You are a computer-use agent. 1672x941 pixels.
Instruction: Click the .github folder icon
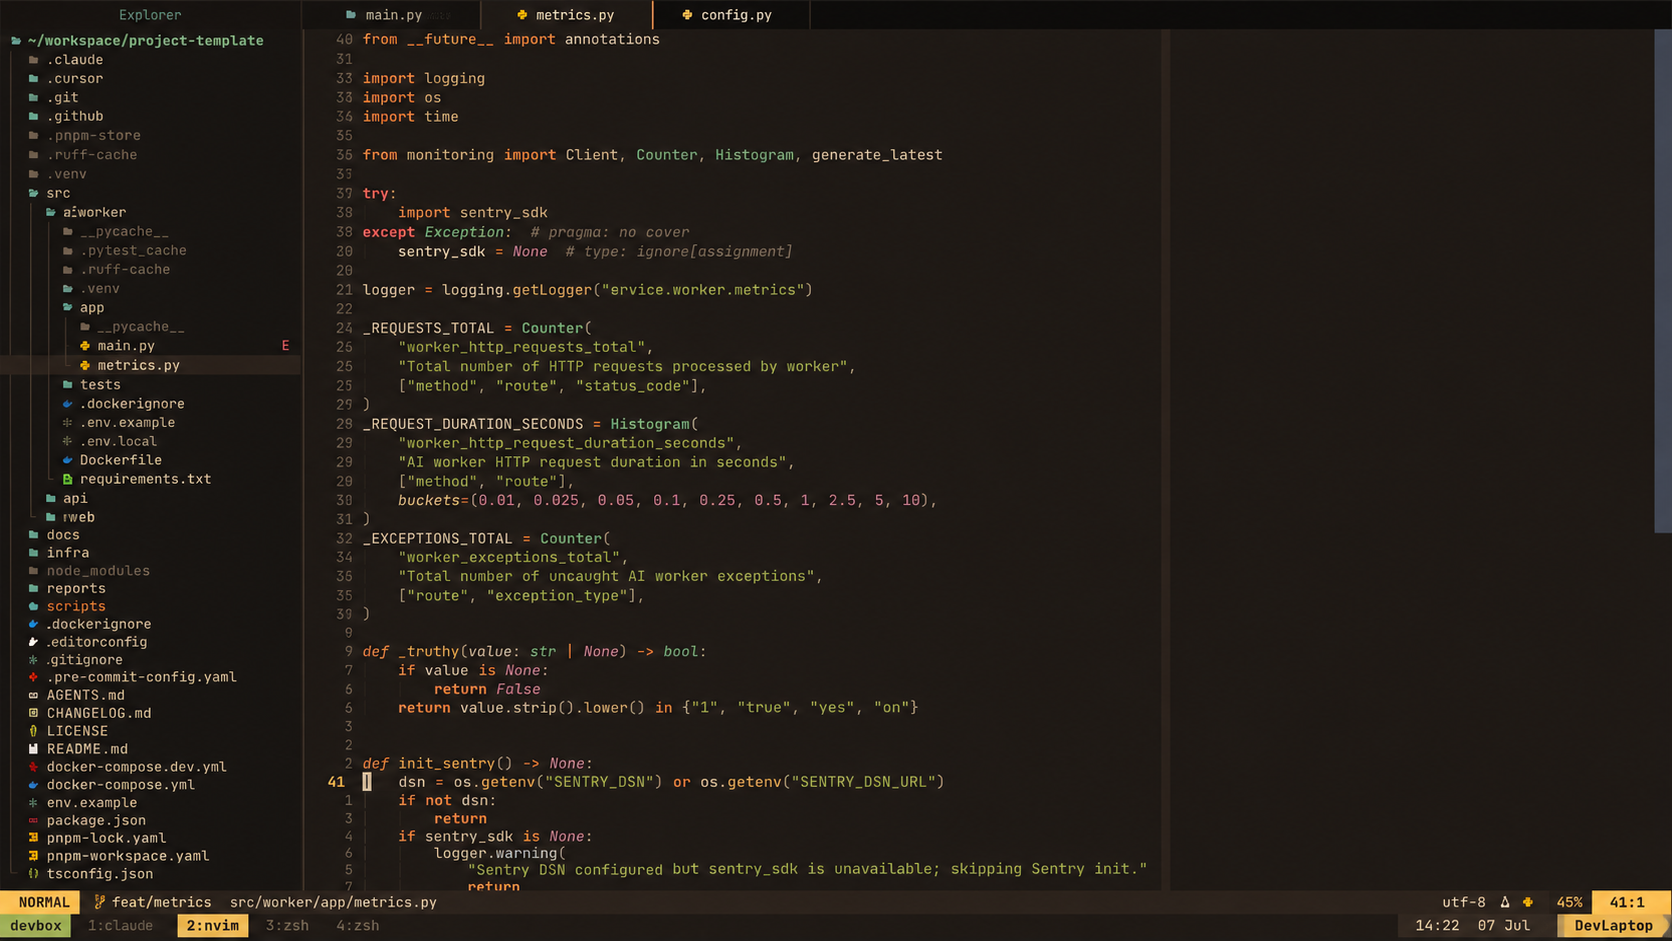(34, 116)
